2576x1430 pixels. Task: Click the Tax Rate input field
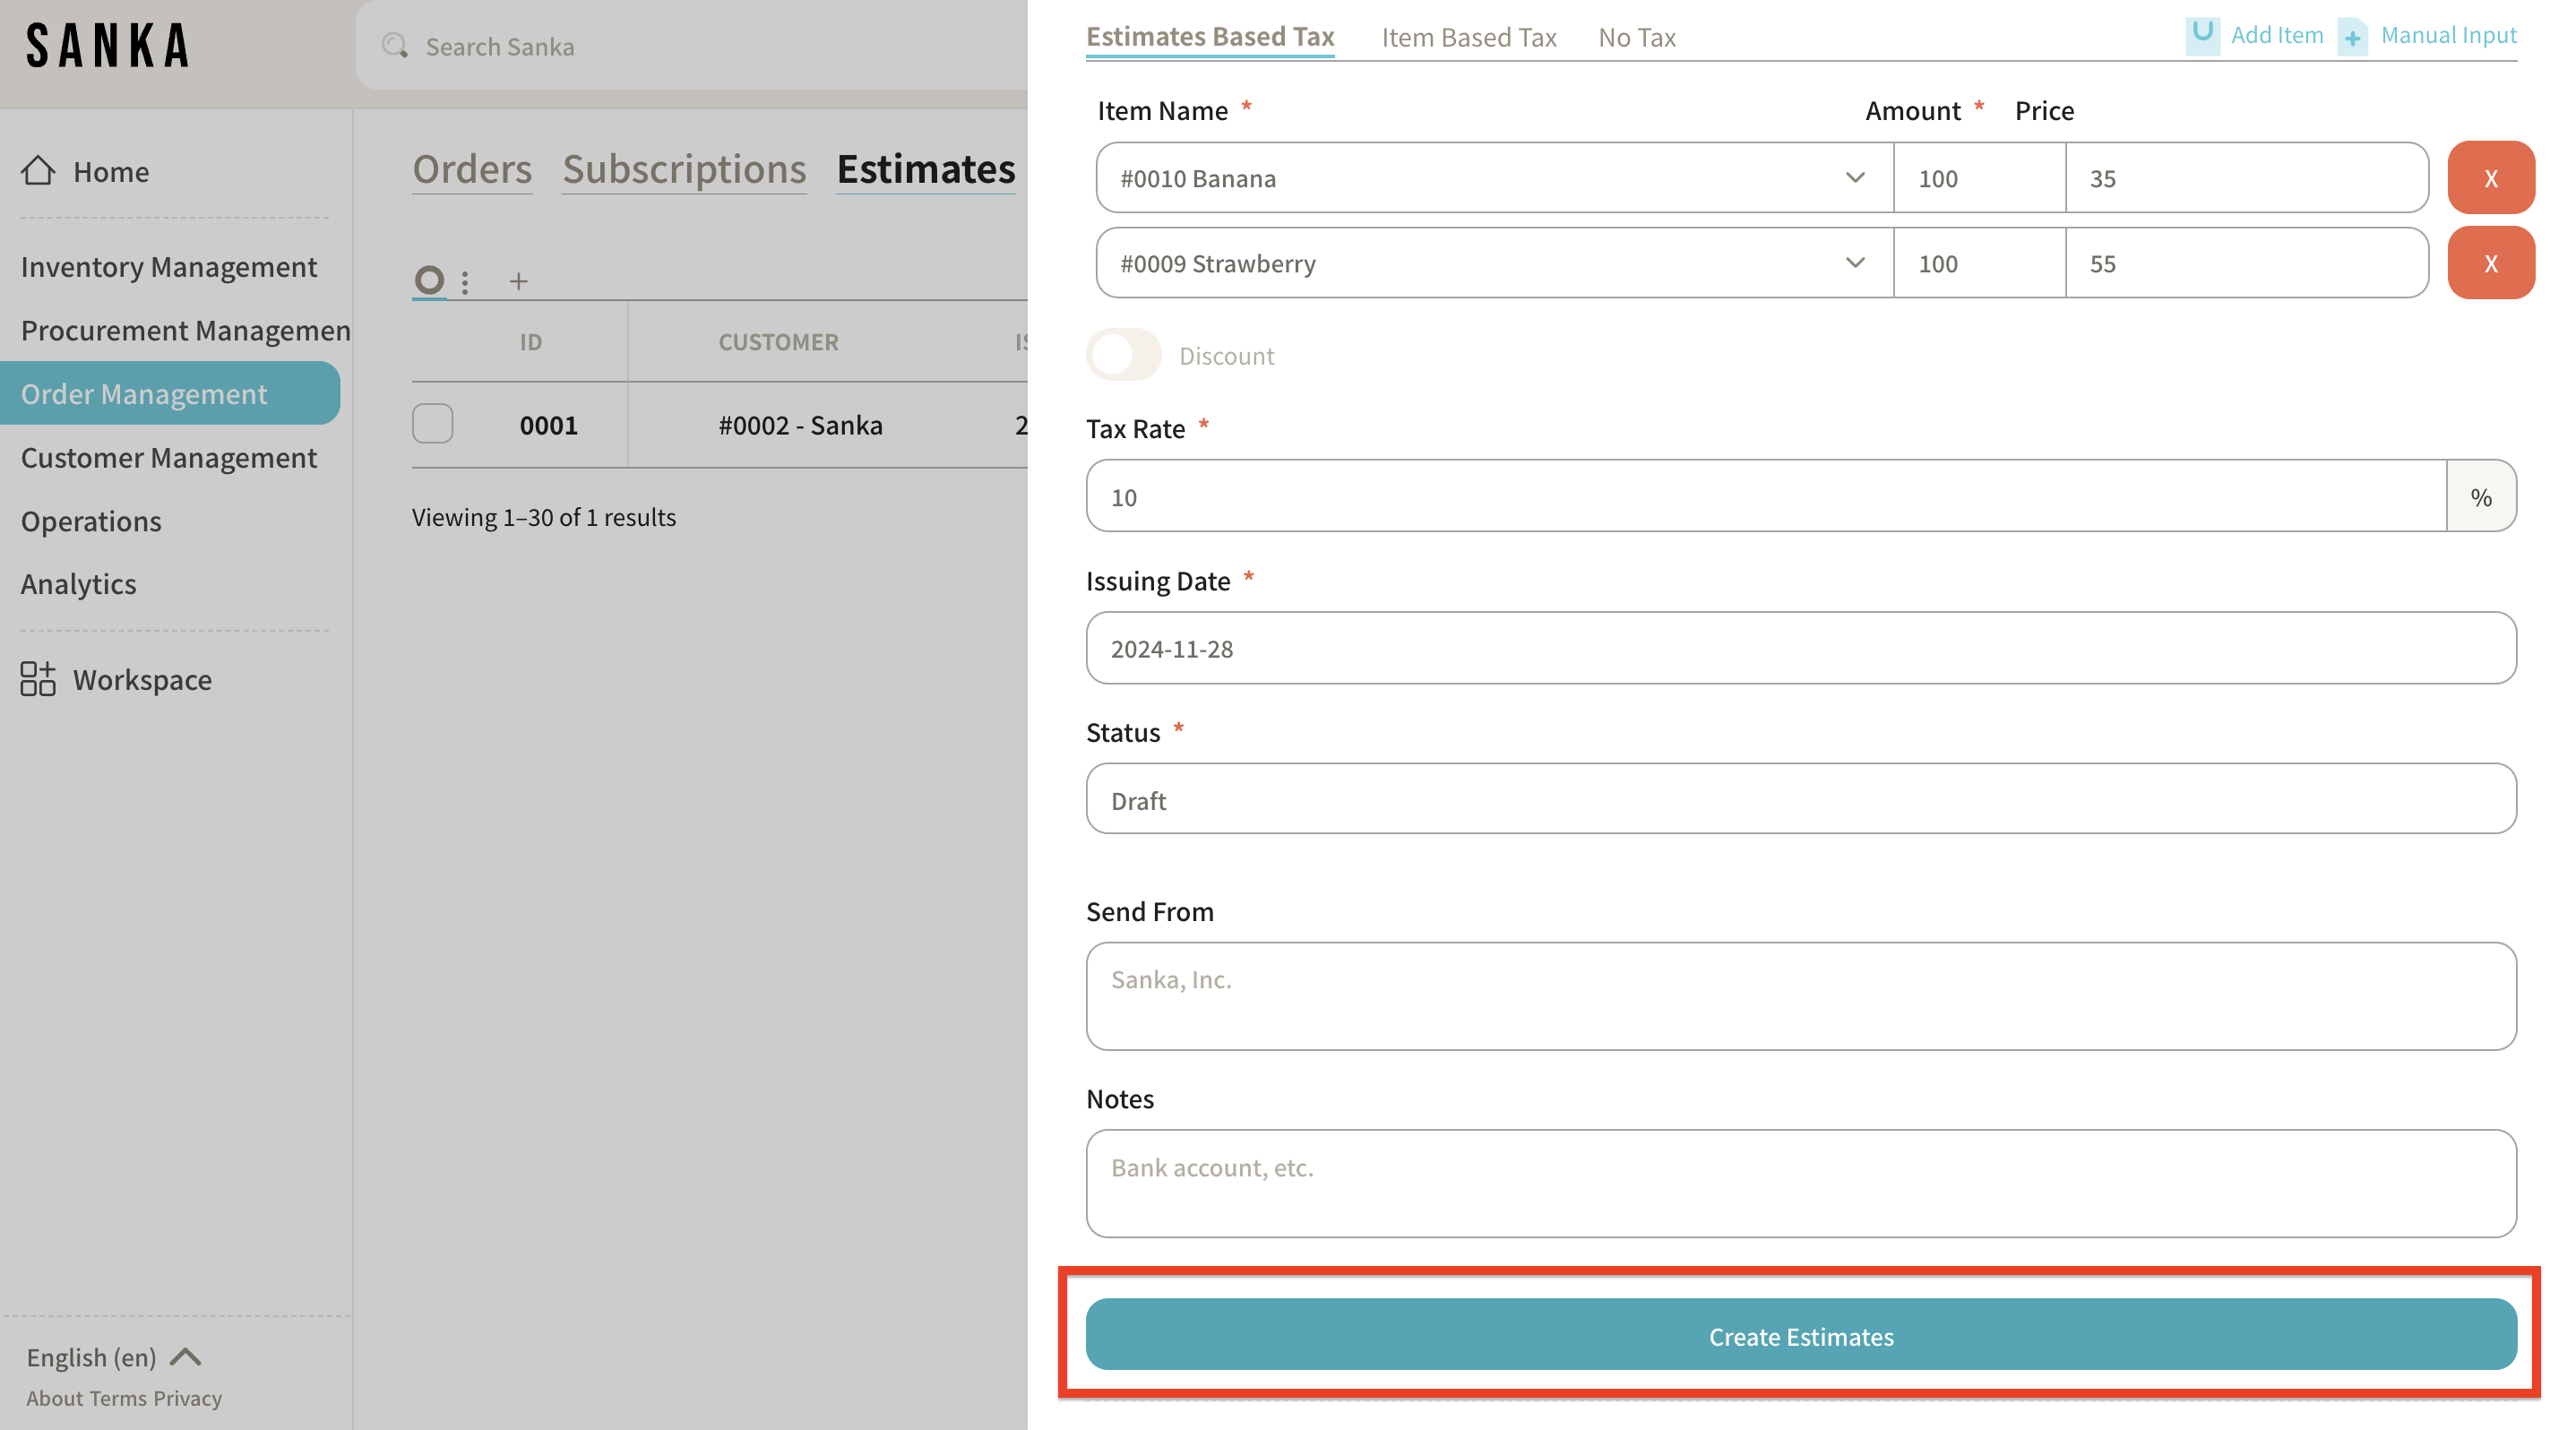pyautogui.click(x=1765, y=496)
